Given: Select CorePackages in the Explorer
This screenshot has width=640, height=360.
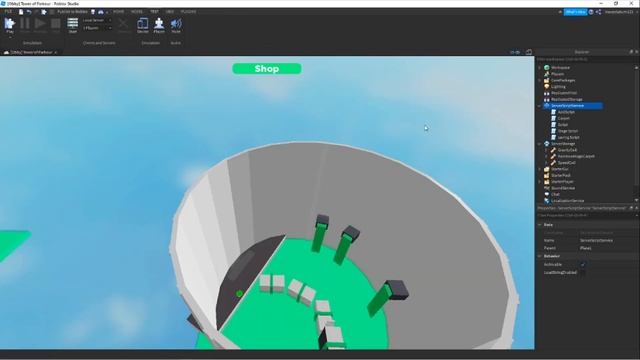Looking at the screenshot, I should point(563,80).
